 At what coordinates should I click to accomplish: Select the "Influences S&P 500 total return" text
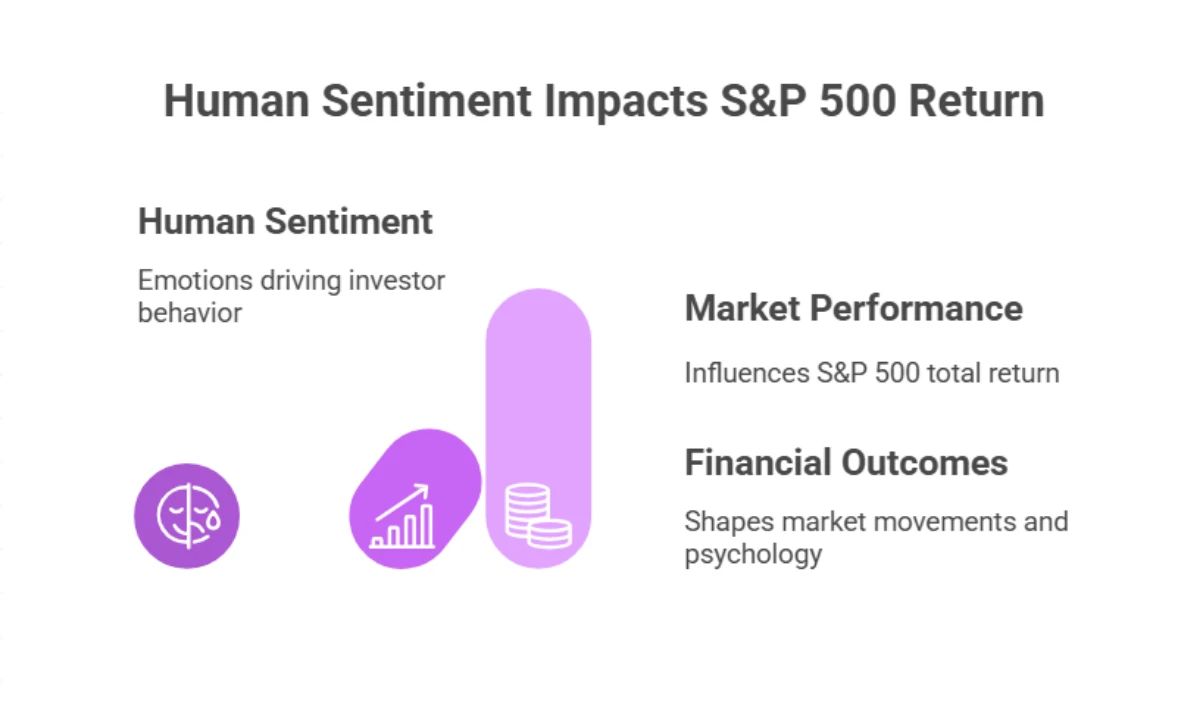point(871,373)
